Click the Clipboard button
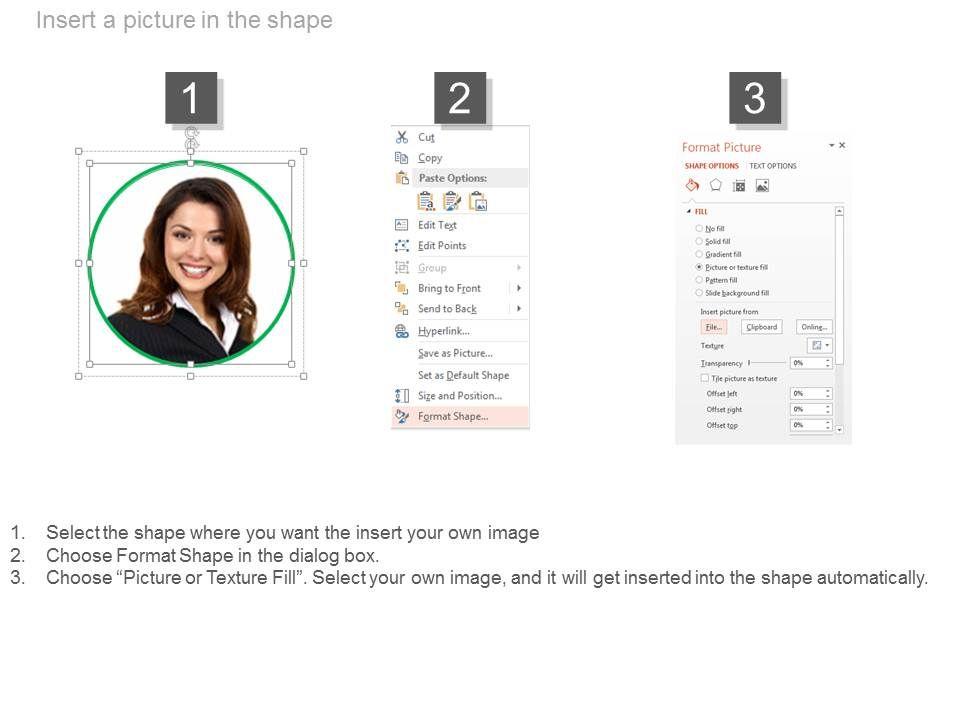 point(762,327)
